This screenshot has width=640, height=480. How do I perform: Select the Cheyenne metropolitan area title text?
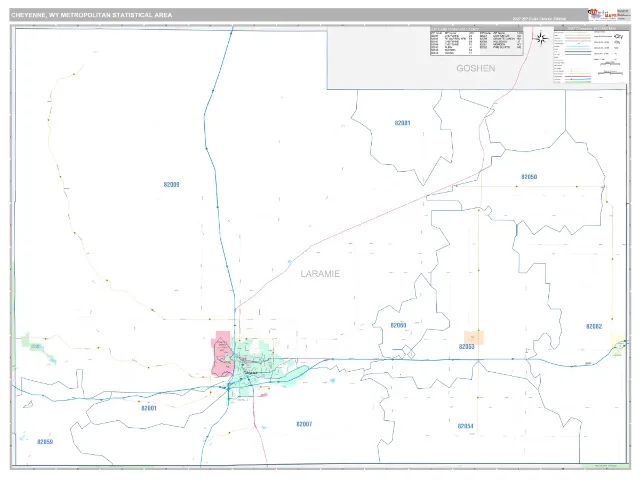coord(91,15)
